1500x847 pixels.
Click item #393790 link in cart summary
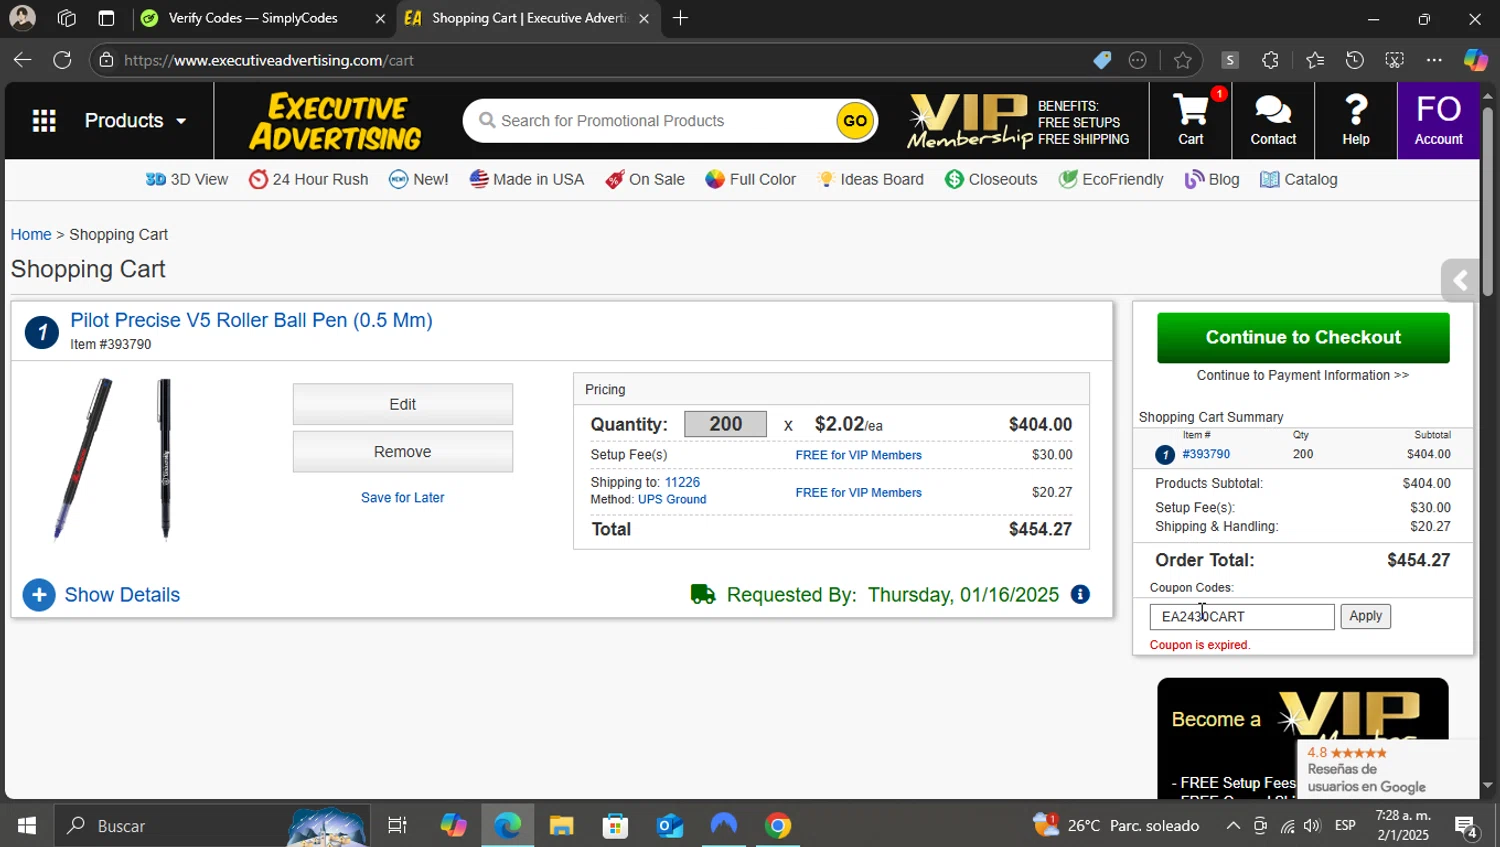1206,455
